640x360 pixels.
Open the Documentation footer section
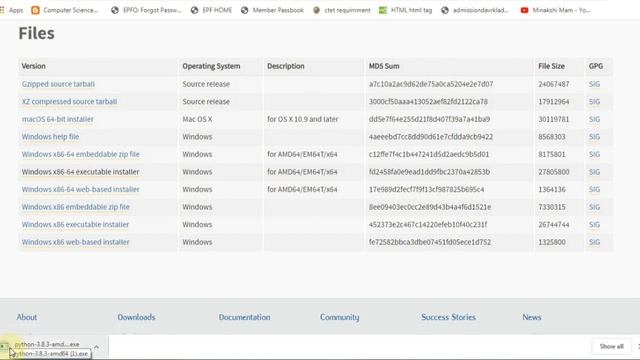click(x=244, y=317)
